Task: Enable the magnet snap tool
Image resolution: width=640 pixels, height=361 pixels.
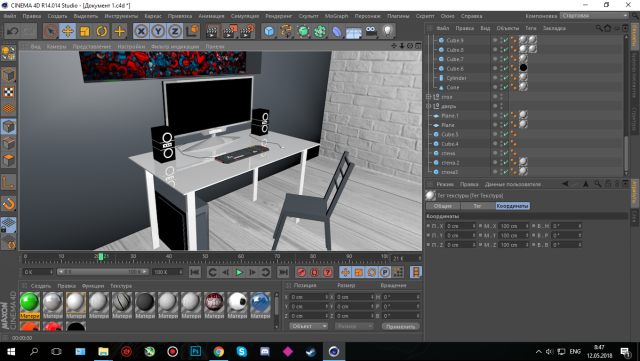Action: click(9, 203)
